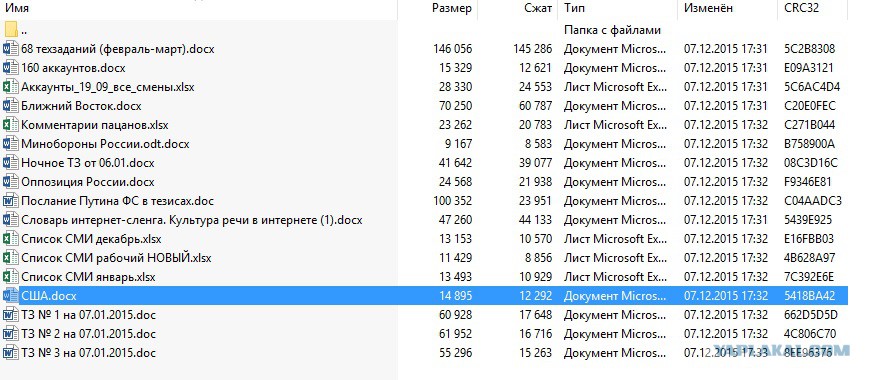The image size is (876, 380).
Task: Click Word icon of 68 техзаданий file
Action: [x=11, y=49]
